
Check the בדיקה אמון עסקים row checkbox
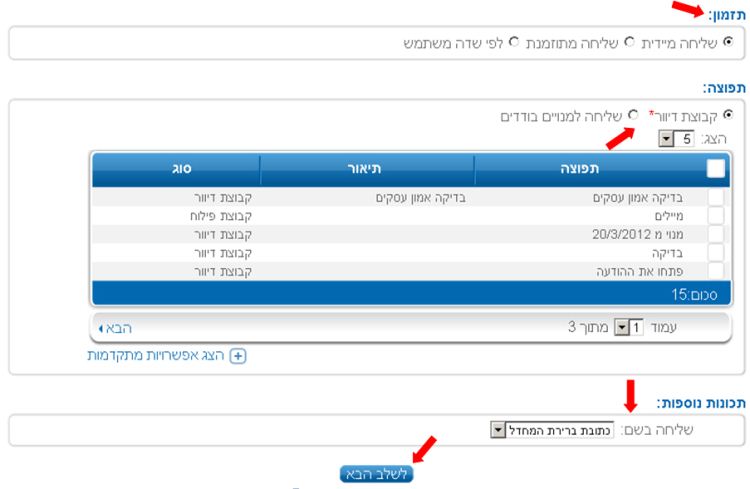point(716,198)
